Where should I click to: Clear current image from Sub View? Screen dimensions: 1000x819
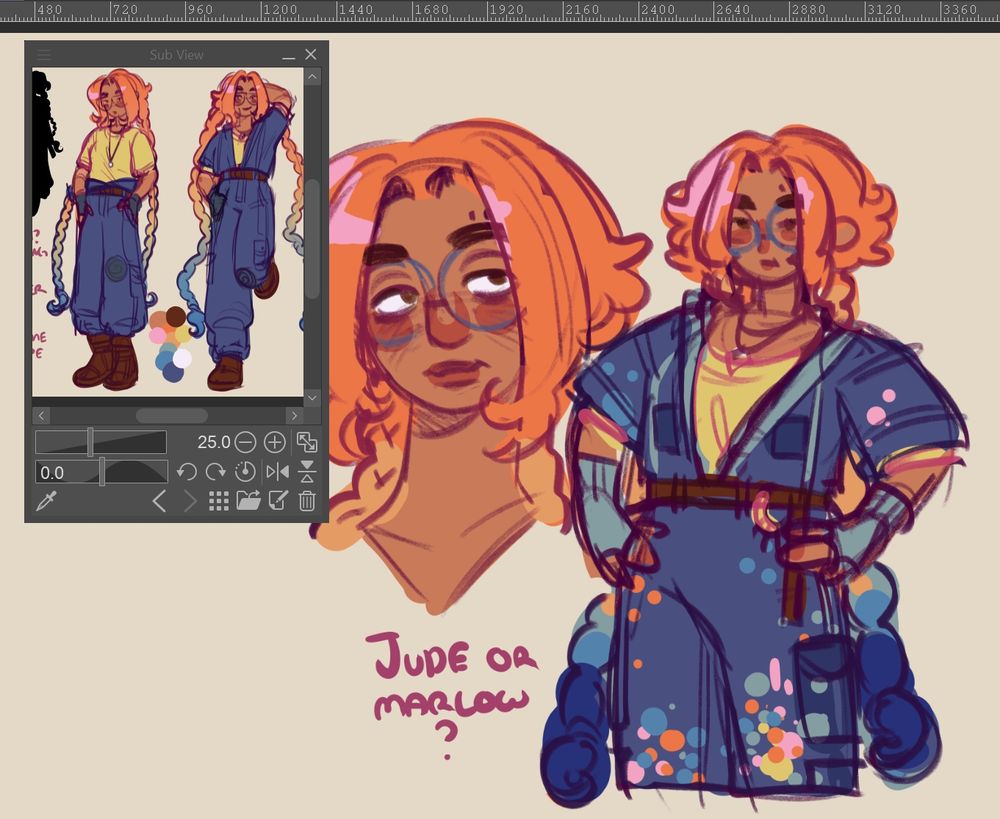click(x=307, y=501)
